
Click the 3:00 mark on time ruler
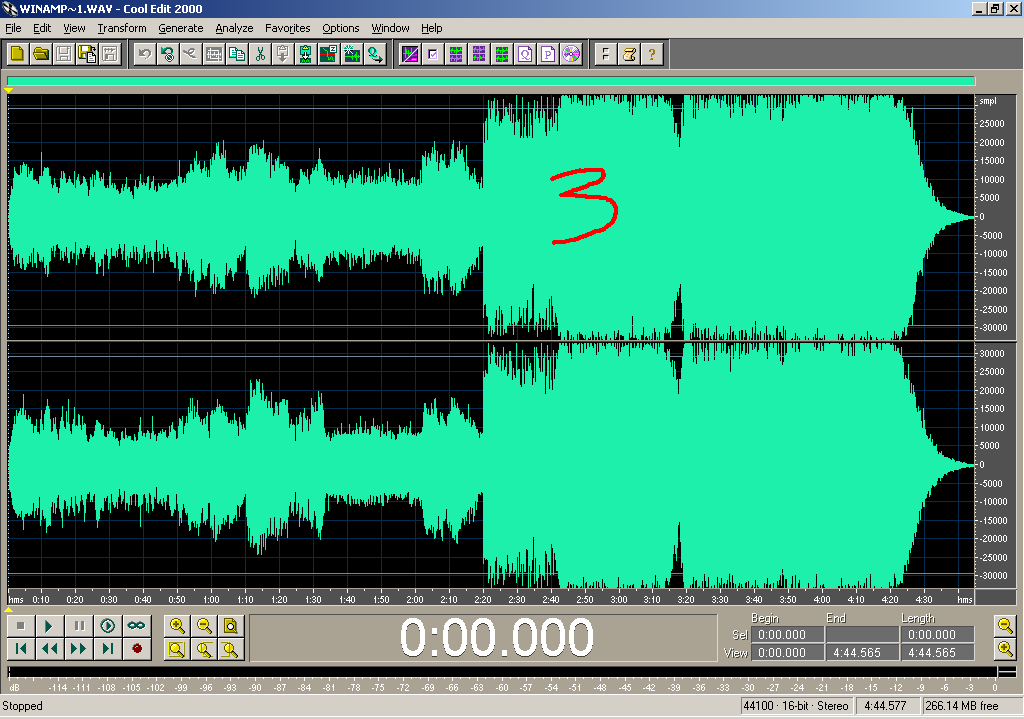tap(618, 600)
